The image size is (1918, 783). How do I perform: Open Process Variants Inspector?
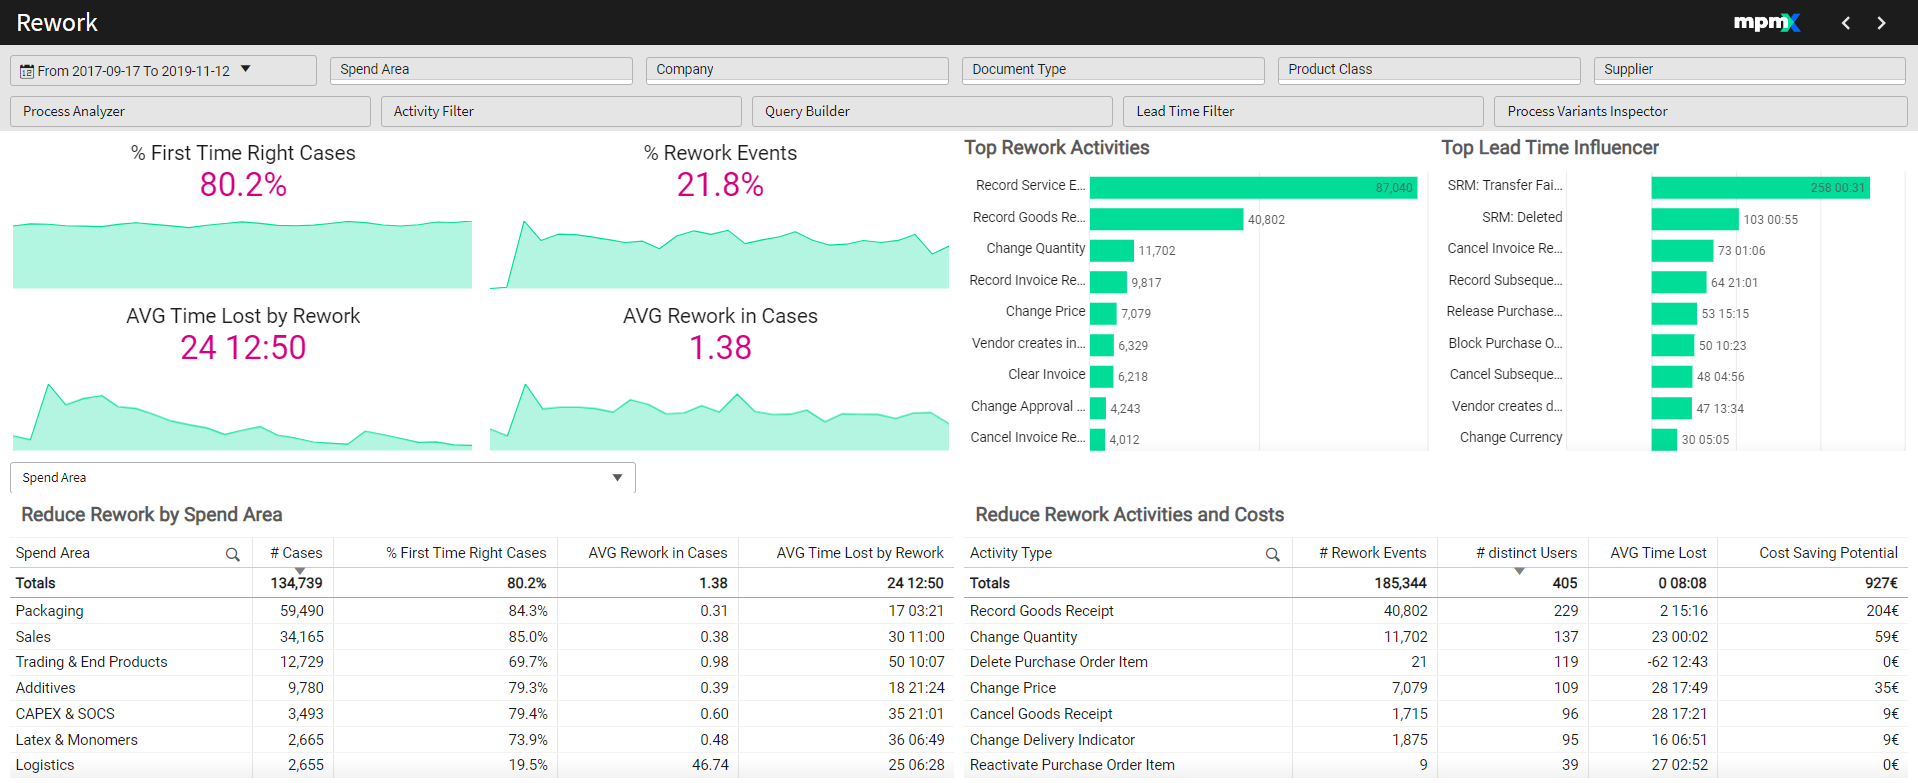[1700, 112]
